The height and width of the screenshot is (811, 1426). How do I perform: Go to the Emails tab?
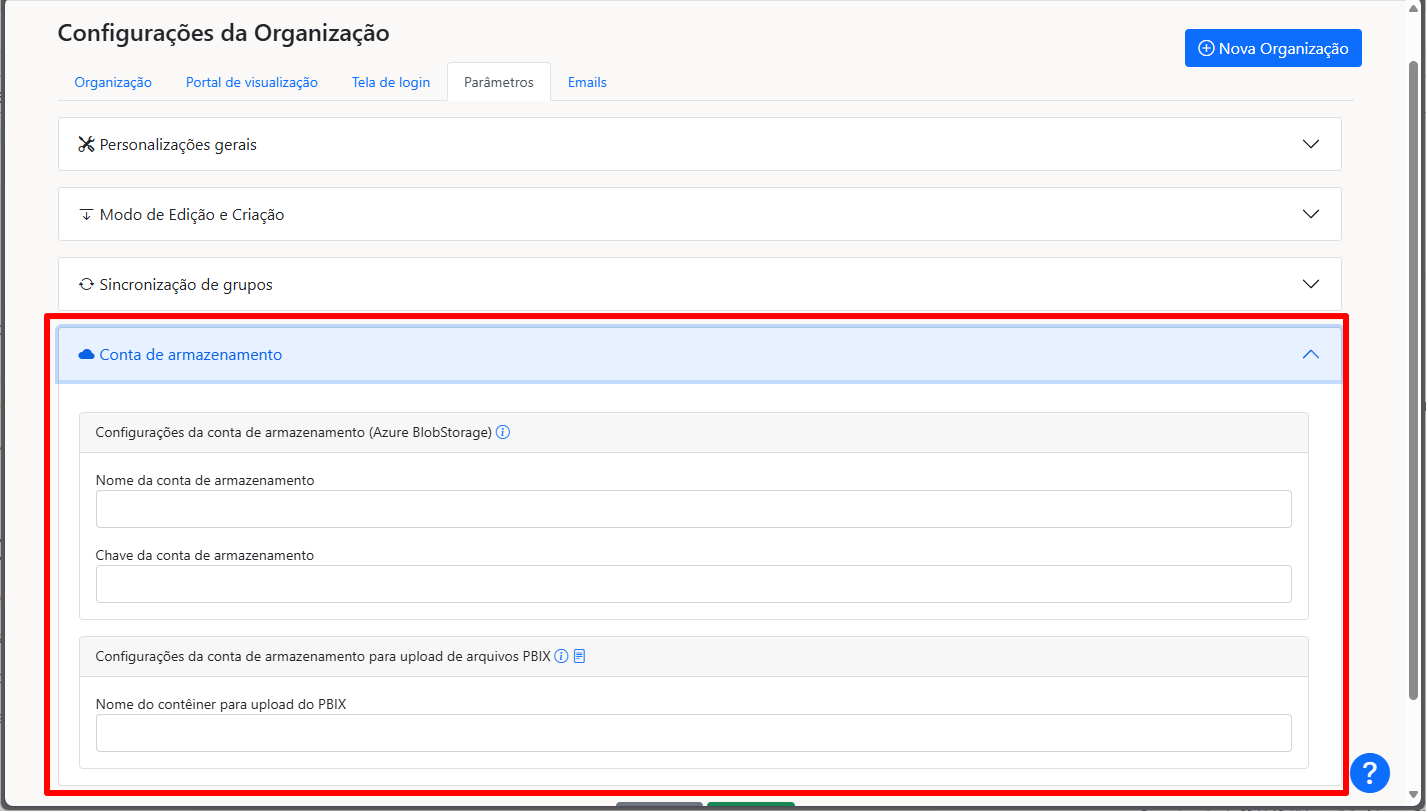coord(587,82)
